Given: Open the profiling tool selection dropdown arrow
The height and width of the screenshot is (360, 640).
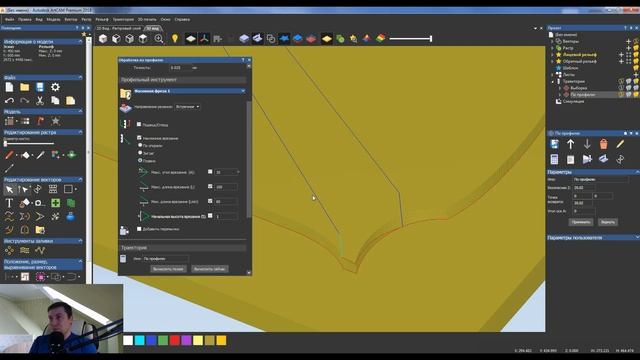Looking at the screenshot, I should pyautogui.click(x=243, y=91).
